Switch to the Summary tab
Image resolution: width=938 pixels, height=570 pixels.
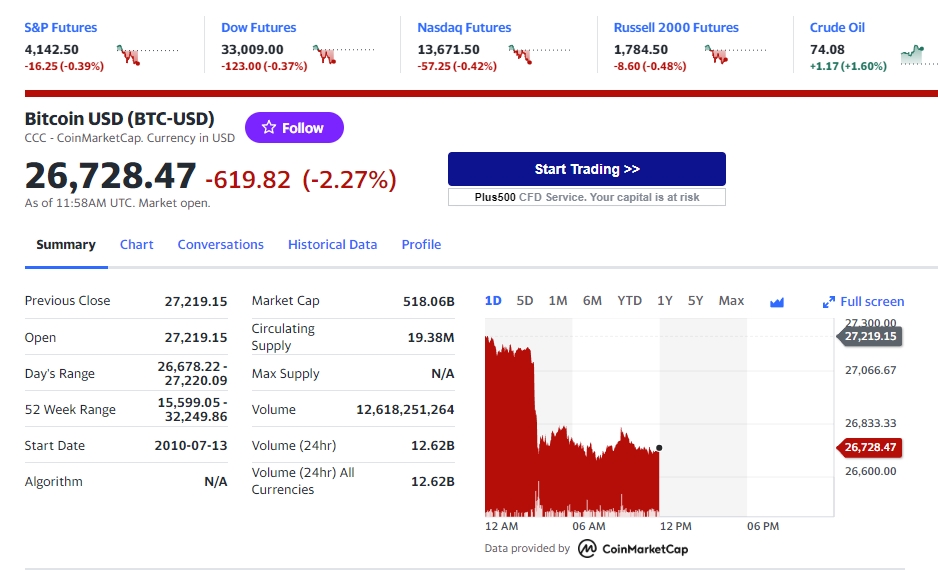pos(66,245)
